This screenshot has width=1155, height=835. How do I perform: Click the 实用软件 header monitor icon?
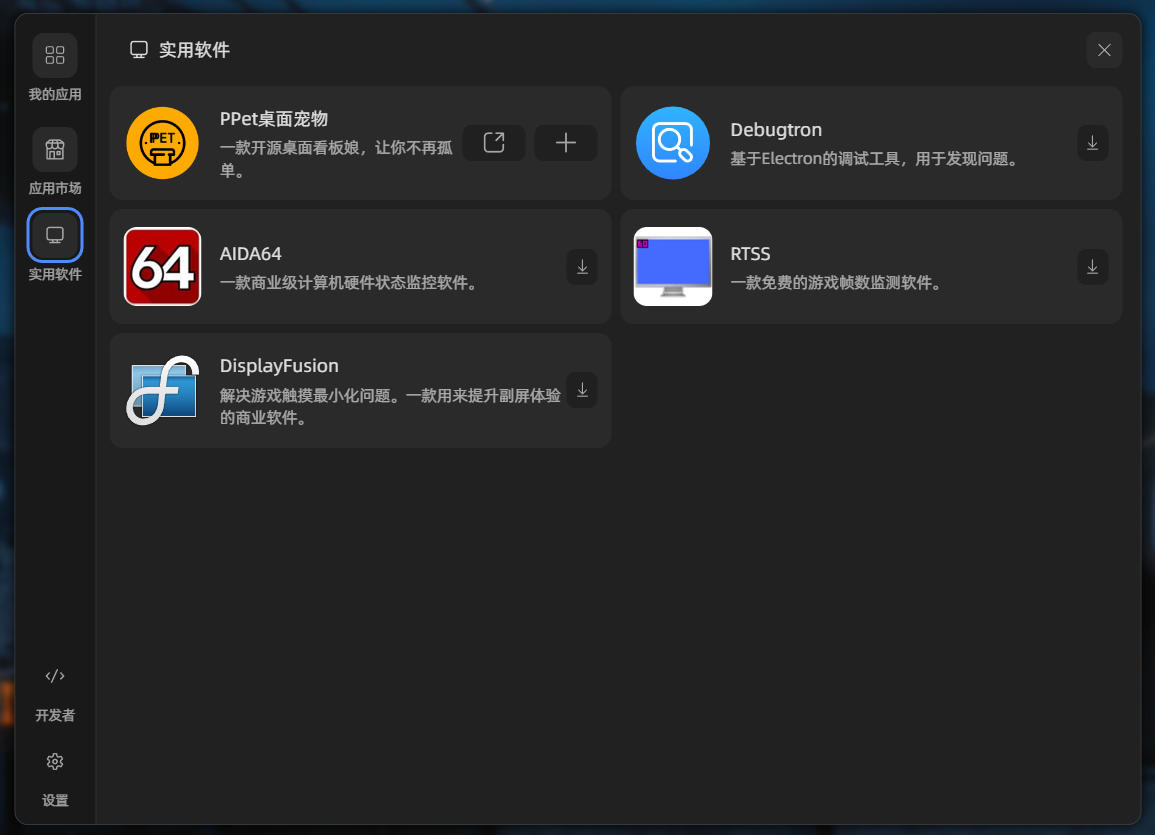[x=138, y=48]
